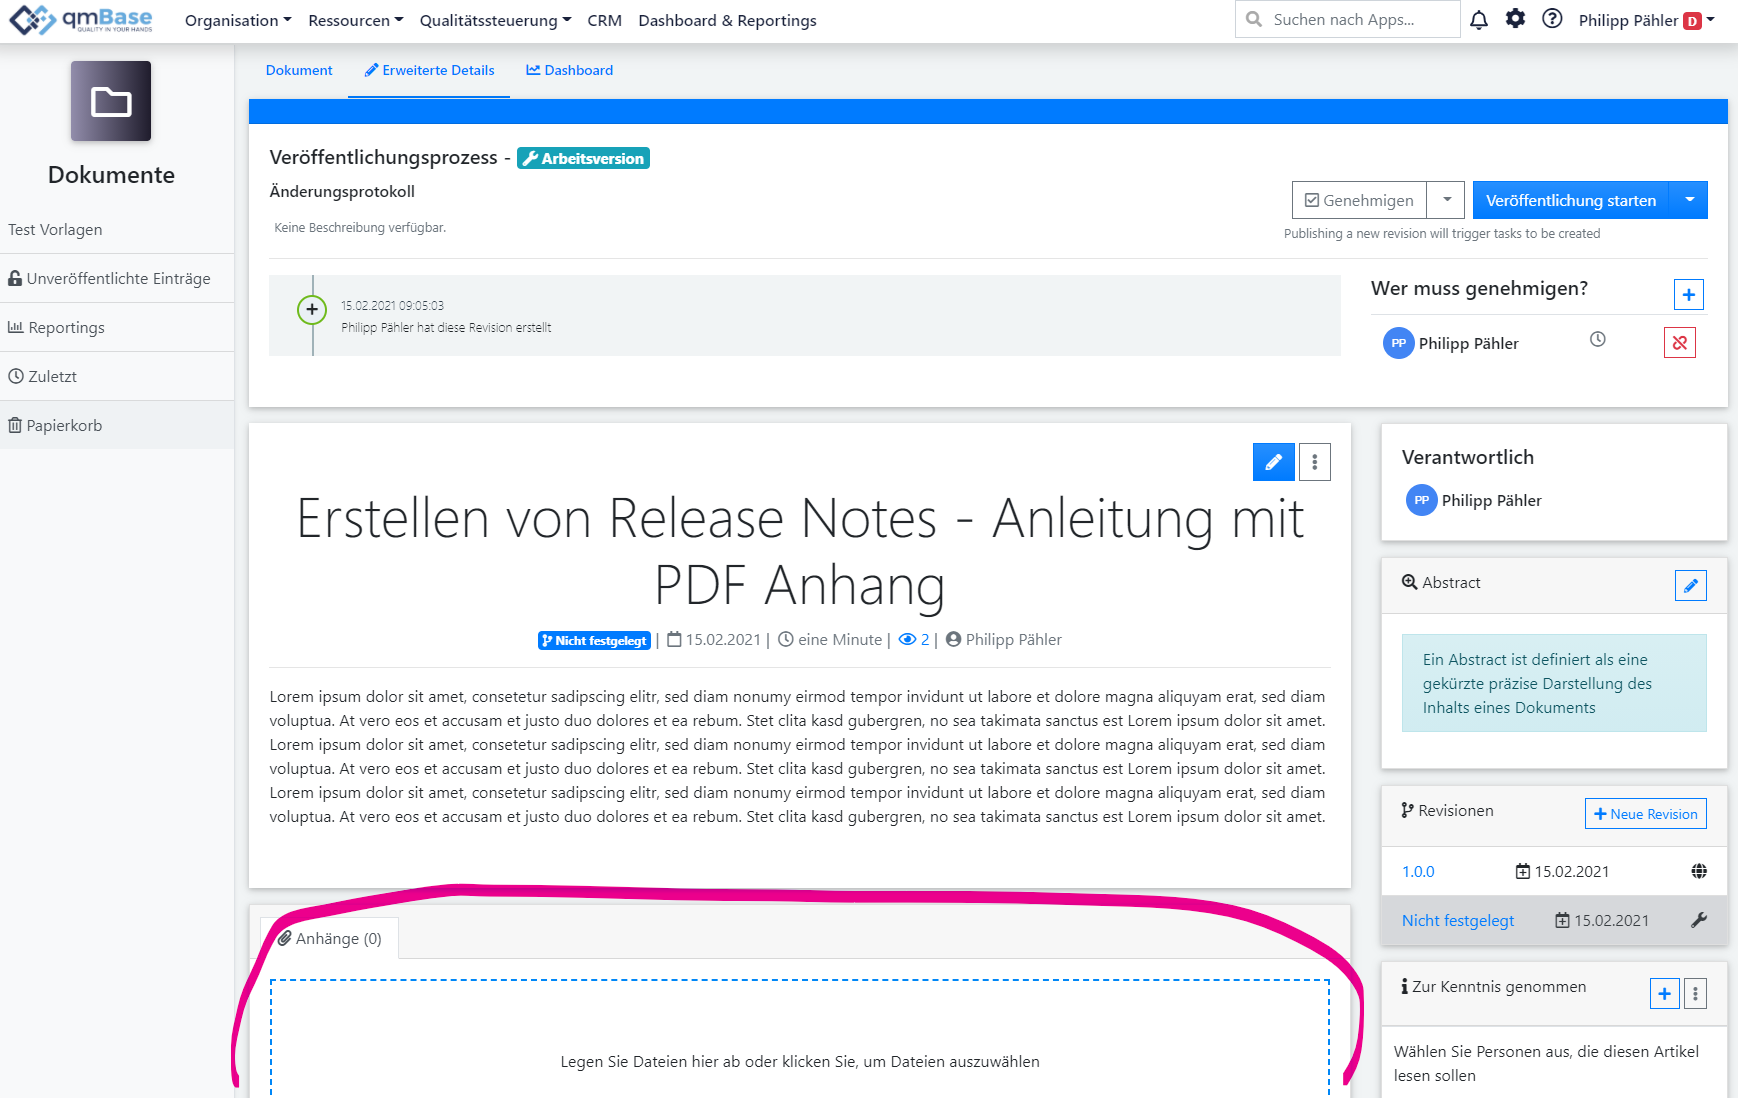
Task: Click the Genehmigen button
Action: point(1359,200)
